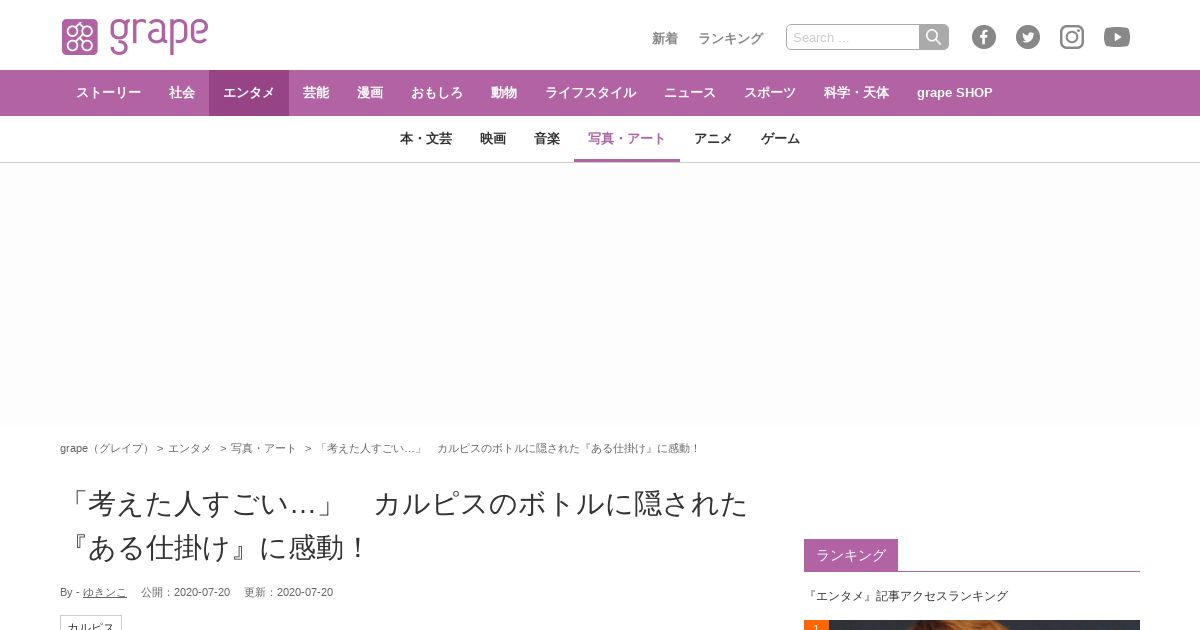Select the エンタメ nav item

pyautogui.click(x=249, y=93)
